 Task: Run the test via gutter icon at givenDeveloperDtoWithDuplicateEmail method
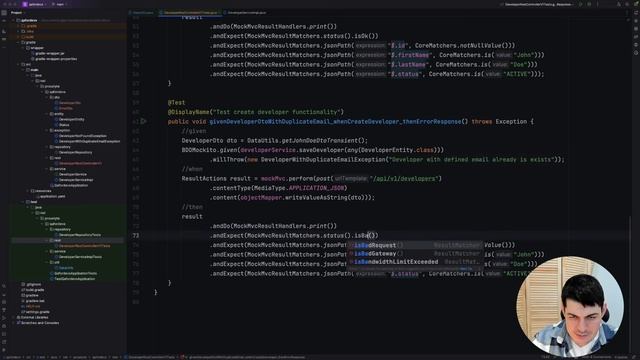point(143,121)
